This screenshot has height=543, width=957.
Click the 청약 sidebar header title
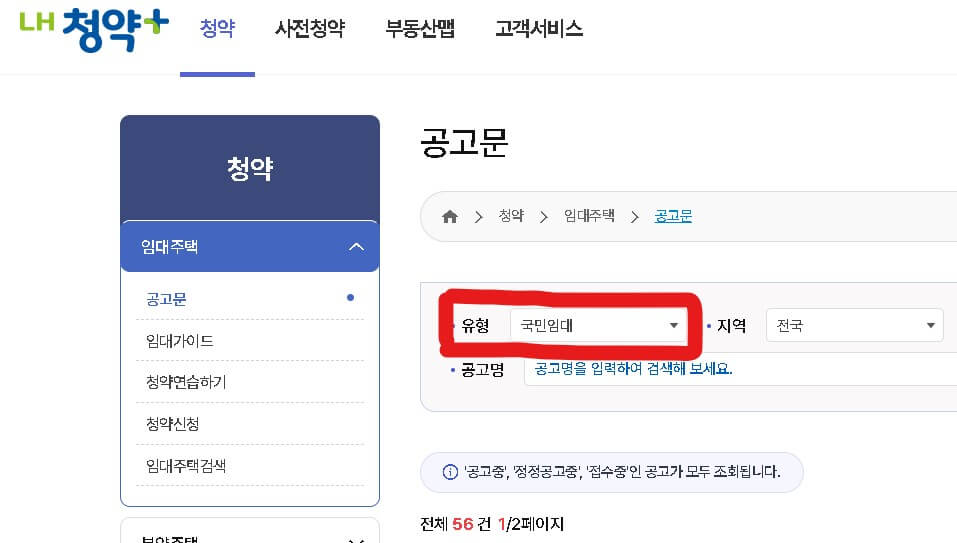(250, 168)
